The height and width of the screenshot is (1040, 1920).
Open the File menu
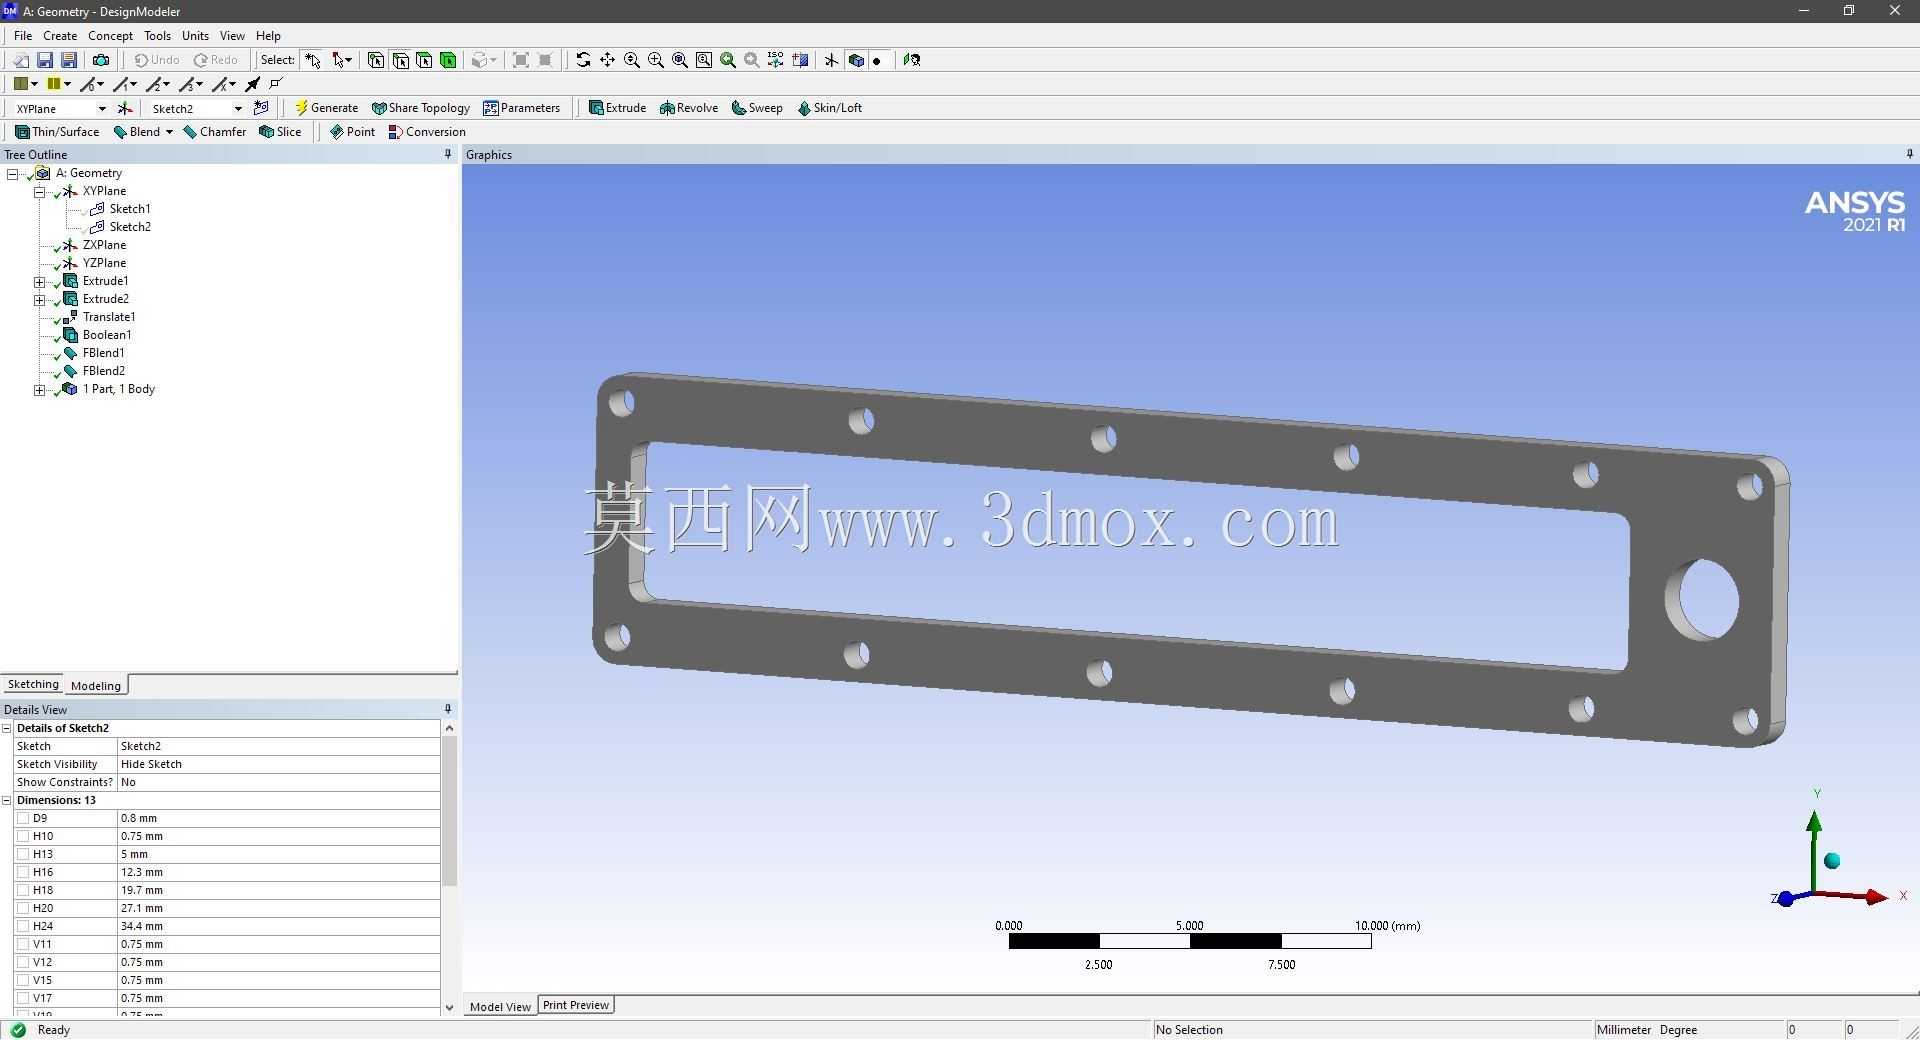[x=23, y=35]
